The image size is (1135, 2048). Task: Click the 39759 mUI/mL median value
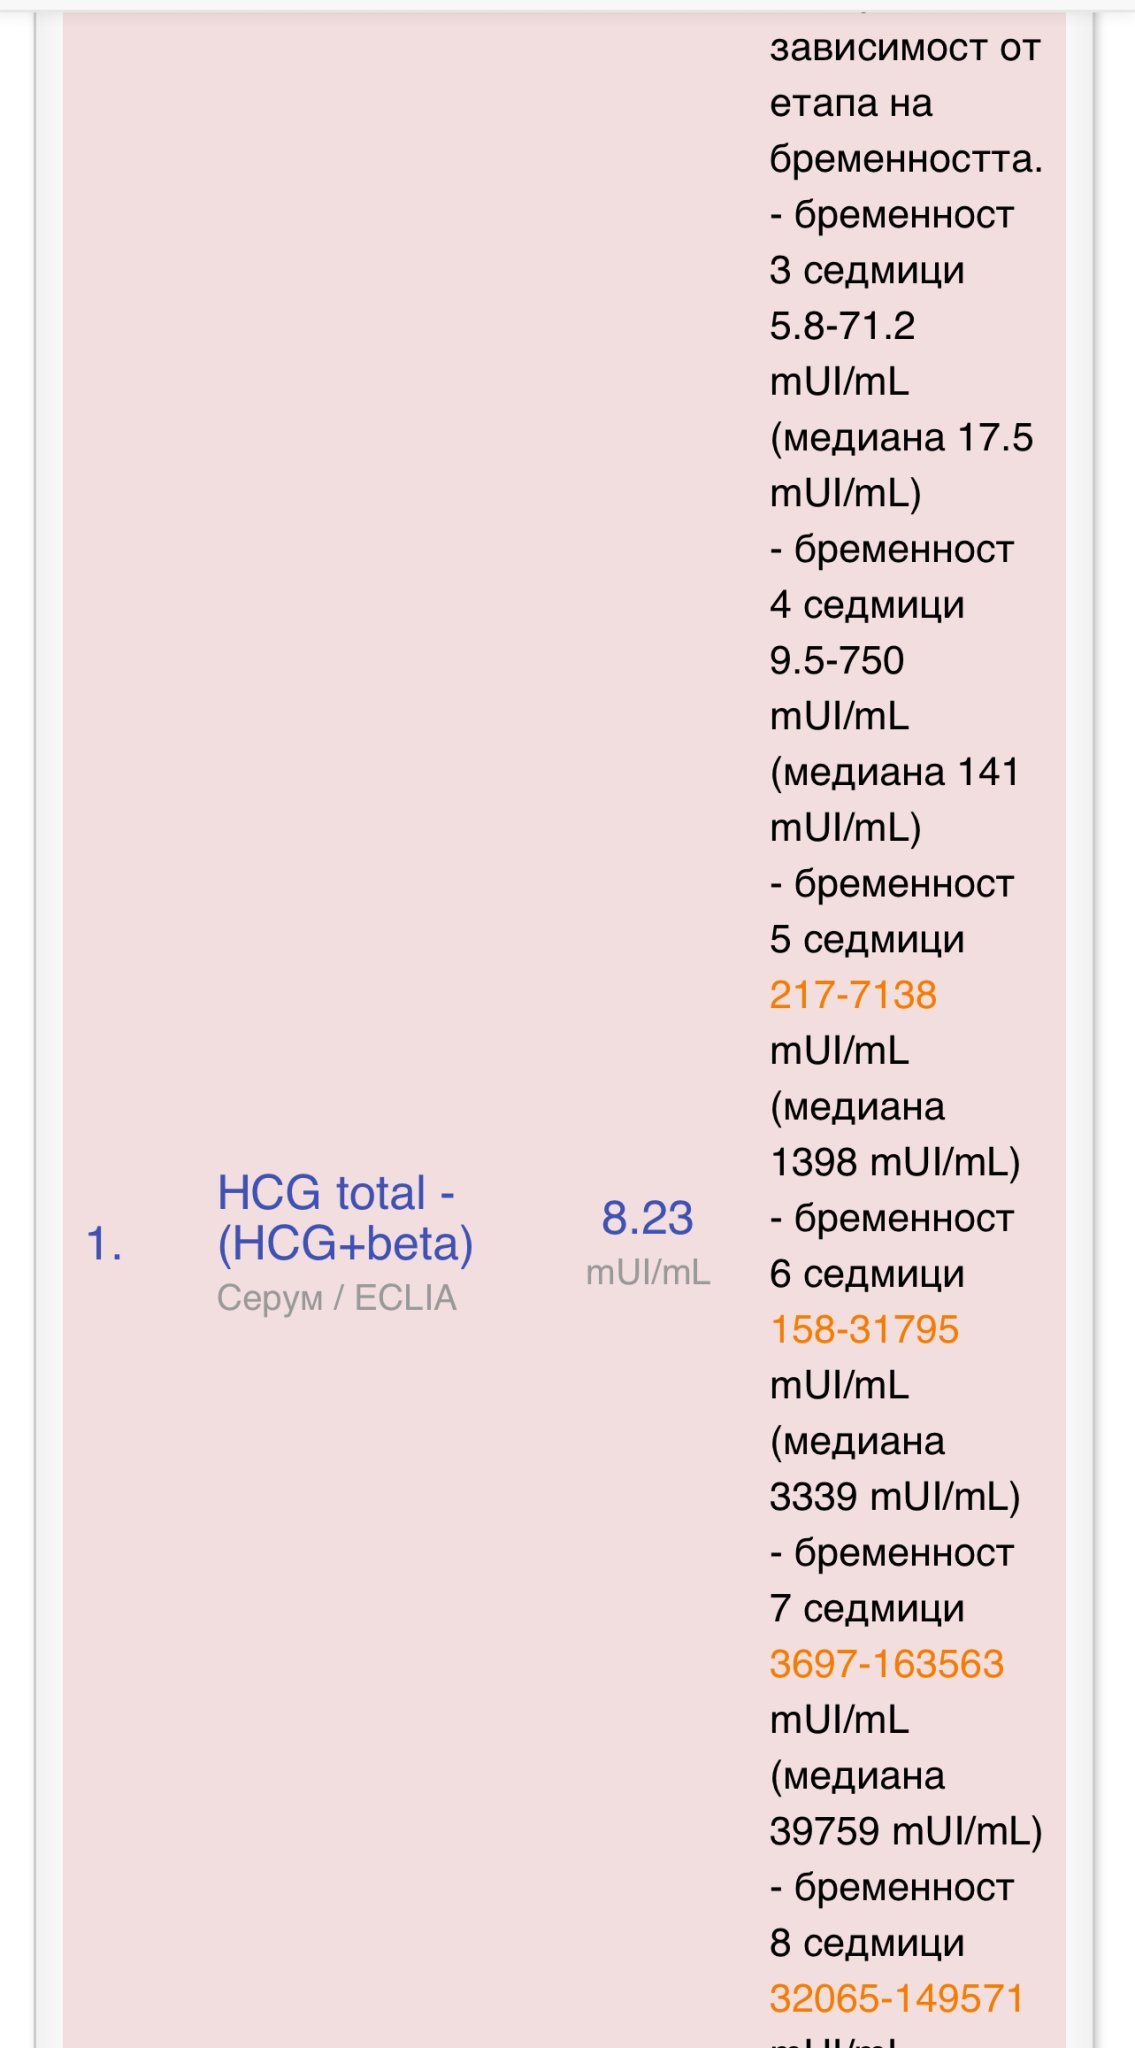coord(905,1831)
